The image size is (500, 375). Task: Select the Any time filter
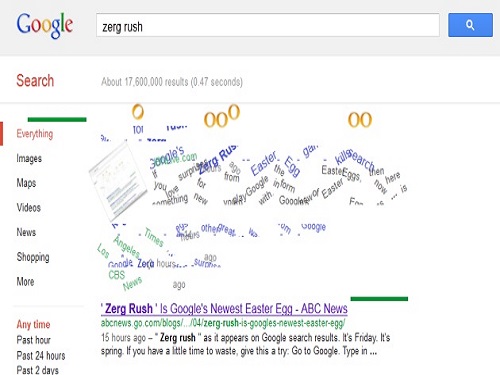pyautogui.click(x=33, y=324)
